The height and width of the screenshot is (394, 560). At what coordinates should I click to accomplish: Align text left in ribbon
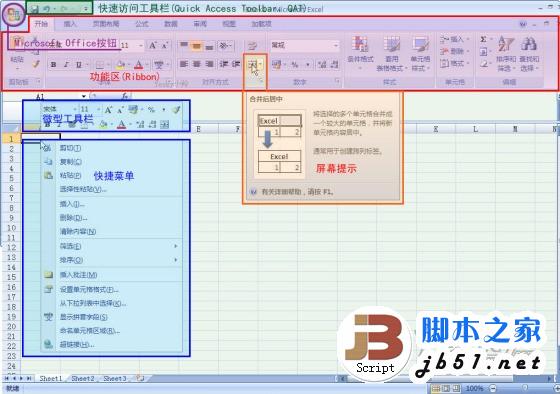coord(184,64)
